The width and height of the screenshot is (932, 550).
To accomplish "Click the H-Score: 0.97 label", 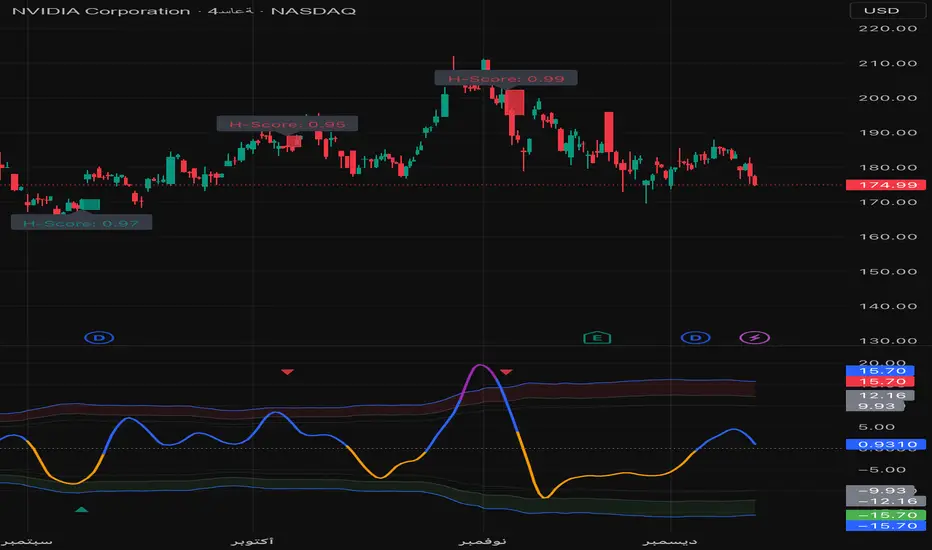I will pyautogui.click(x=81, y=223).
